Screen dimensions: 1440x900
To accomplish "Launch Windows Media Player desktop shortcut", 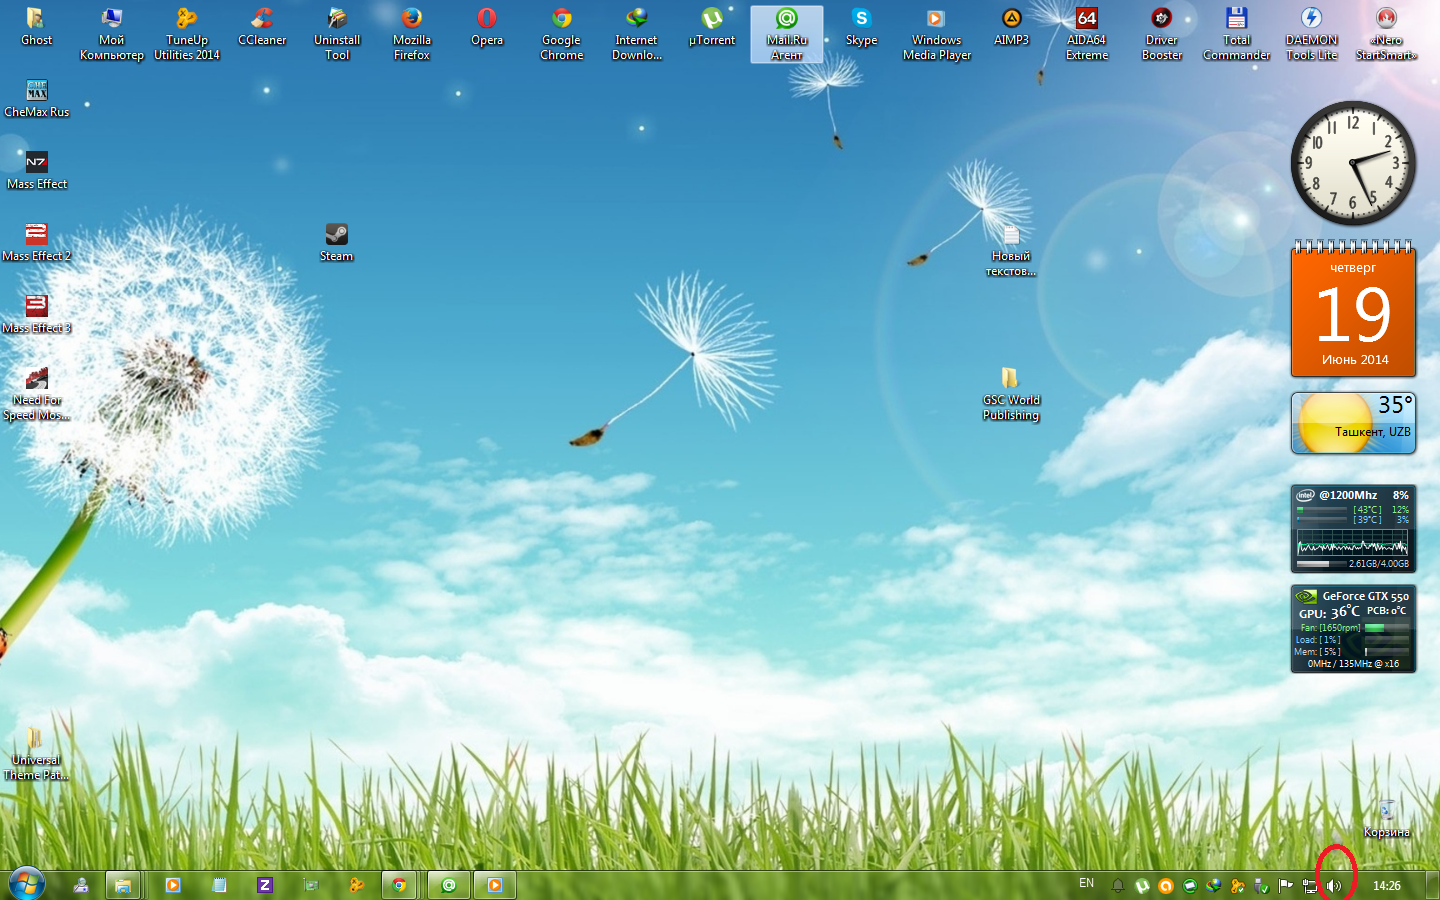I will pos(937,34).
